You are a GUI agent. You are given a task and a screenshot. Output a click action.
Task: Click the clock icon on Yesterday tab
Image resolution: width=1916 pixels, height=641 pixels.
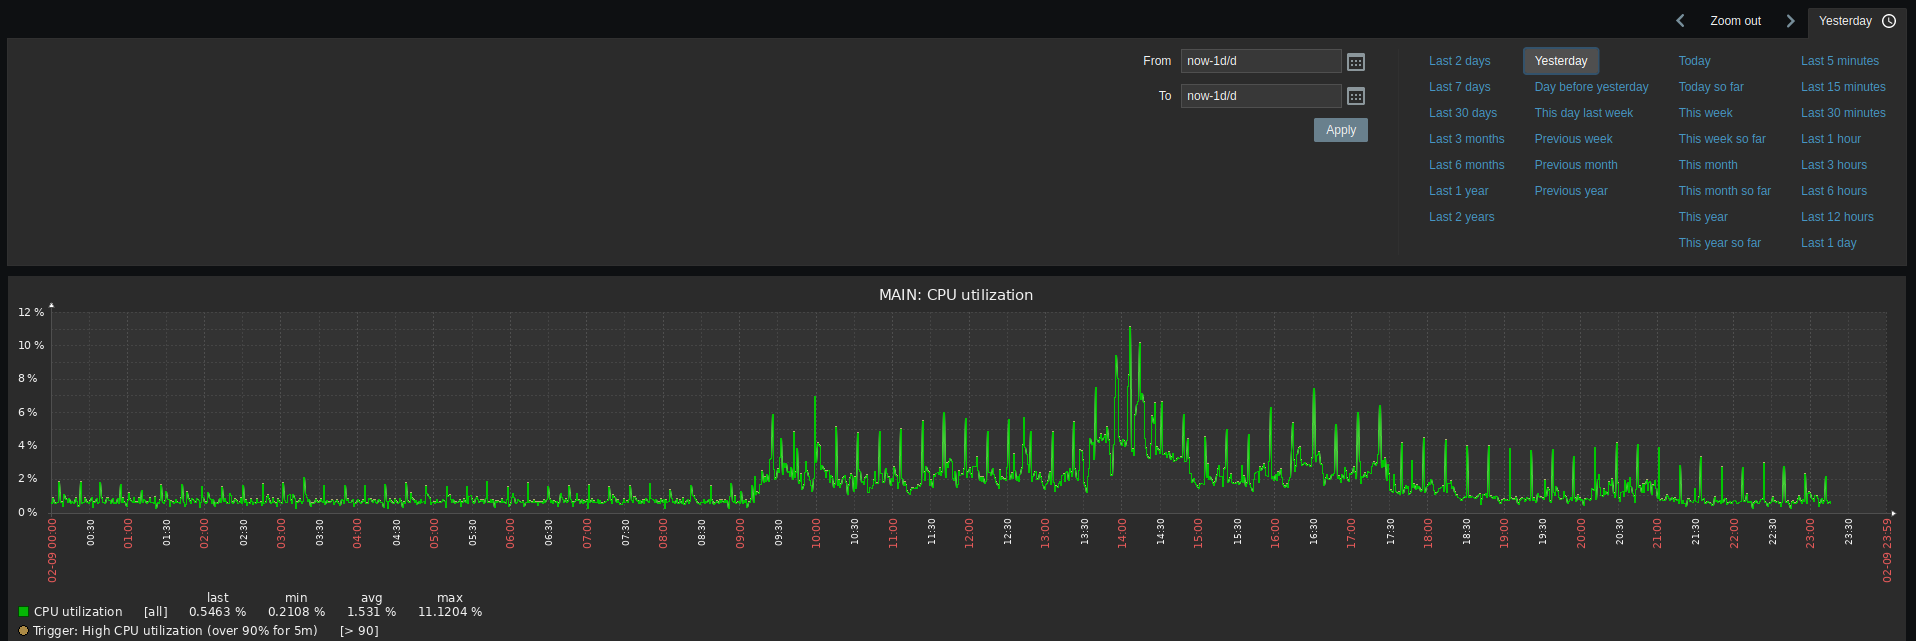(x=1889, y=21)
